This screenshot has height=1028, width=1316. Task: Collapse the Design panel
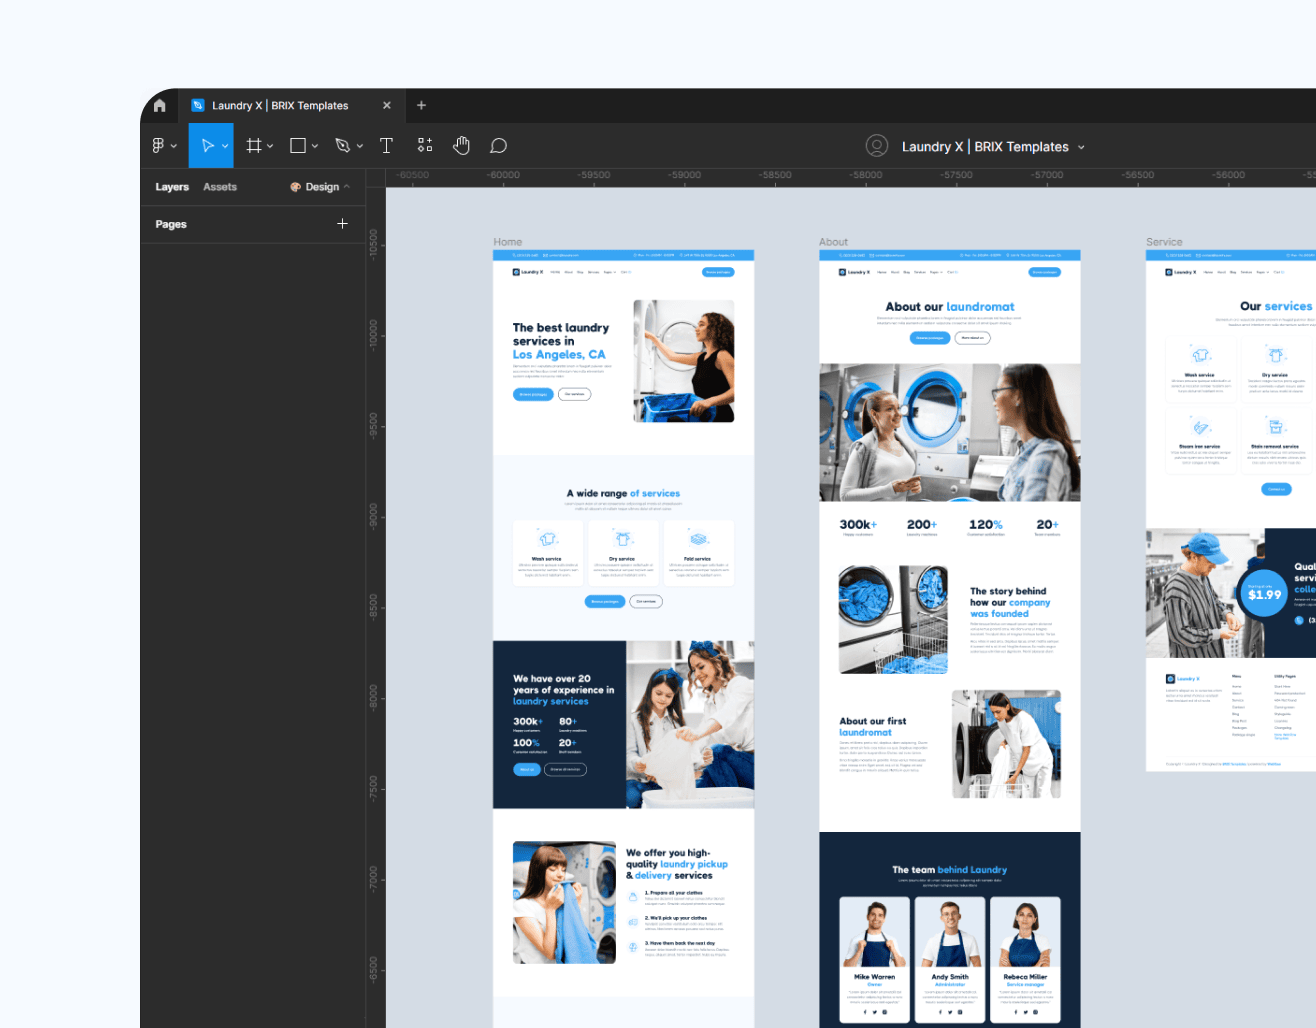(x=349, y=186)
